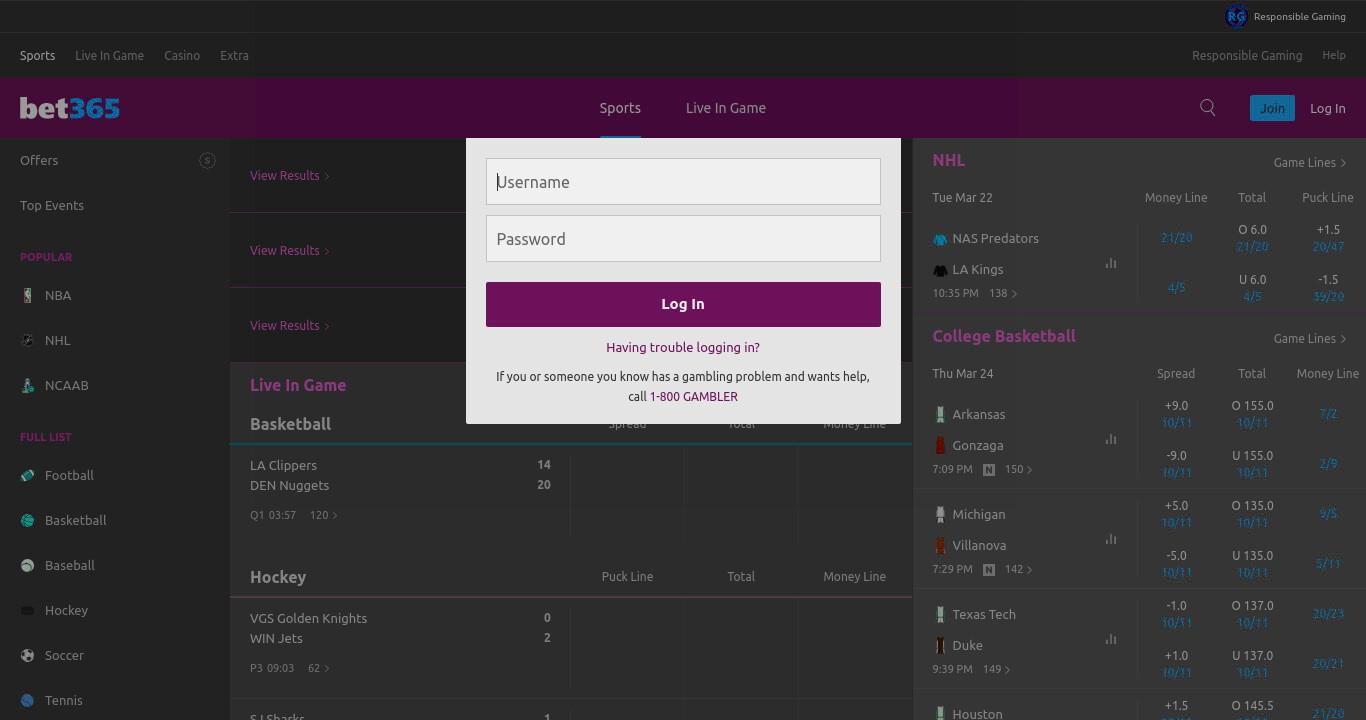Select Predators +1.5 puck line
This screenshot has width=1366, height=720.
[x=1328, y=238]
